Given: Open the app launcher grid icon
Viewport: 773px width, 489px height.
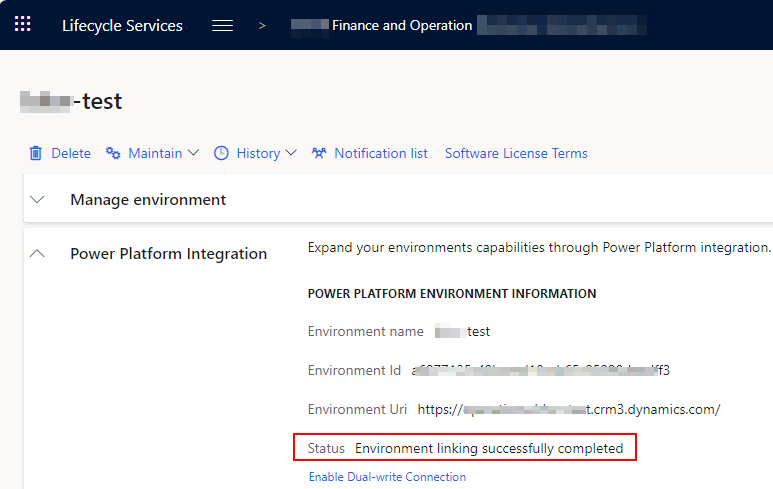Looking at the screenshot, I should click(x=23, y=24).
